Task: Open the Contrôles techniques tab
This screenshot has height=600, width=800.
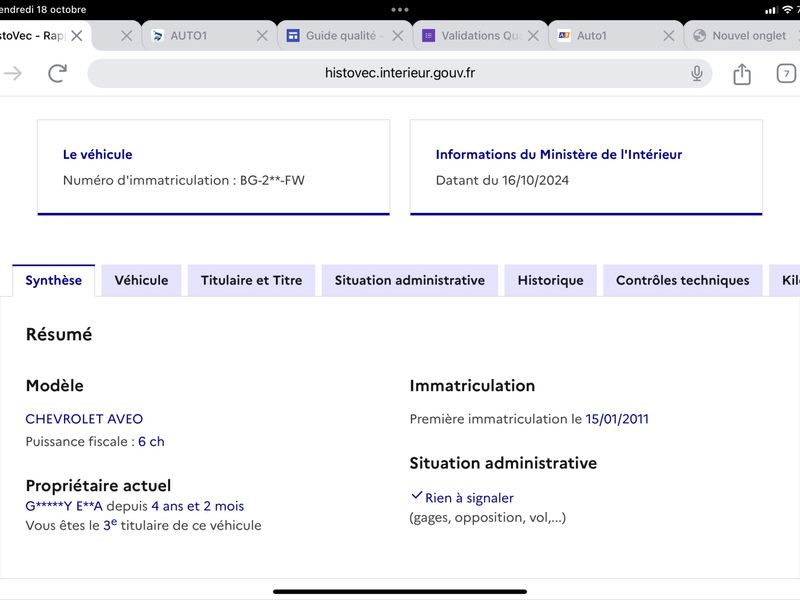Action: point(683,280)
